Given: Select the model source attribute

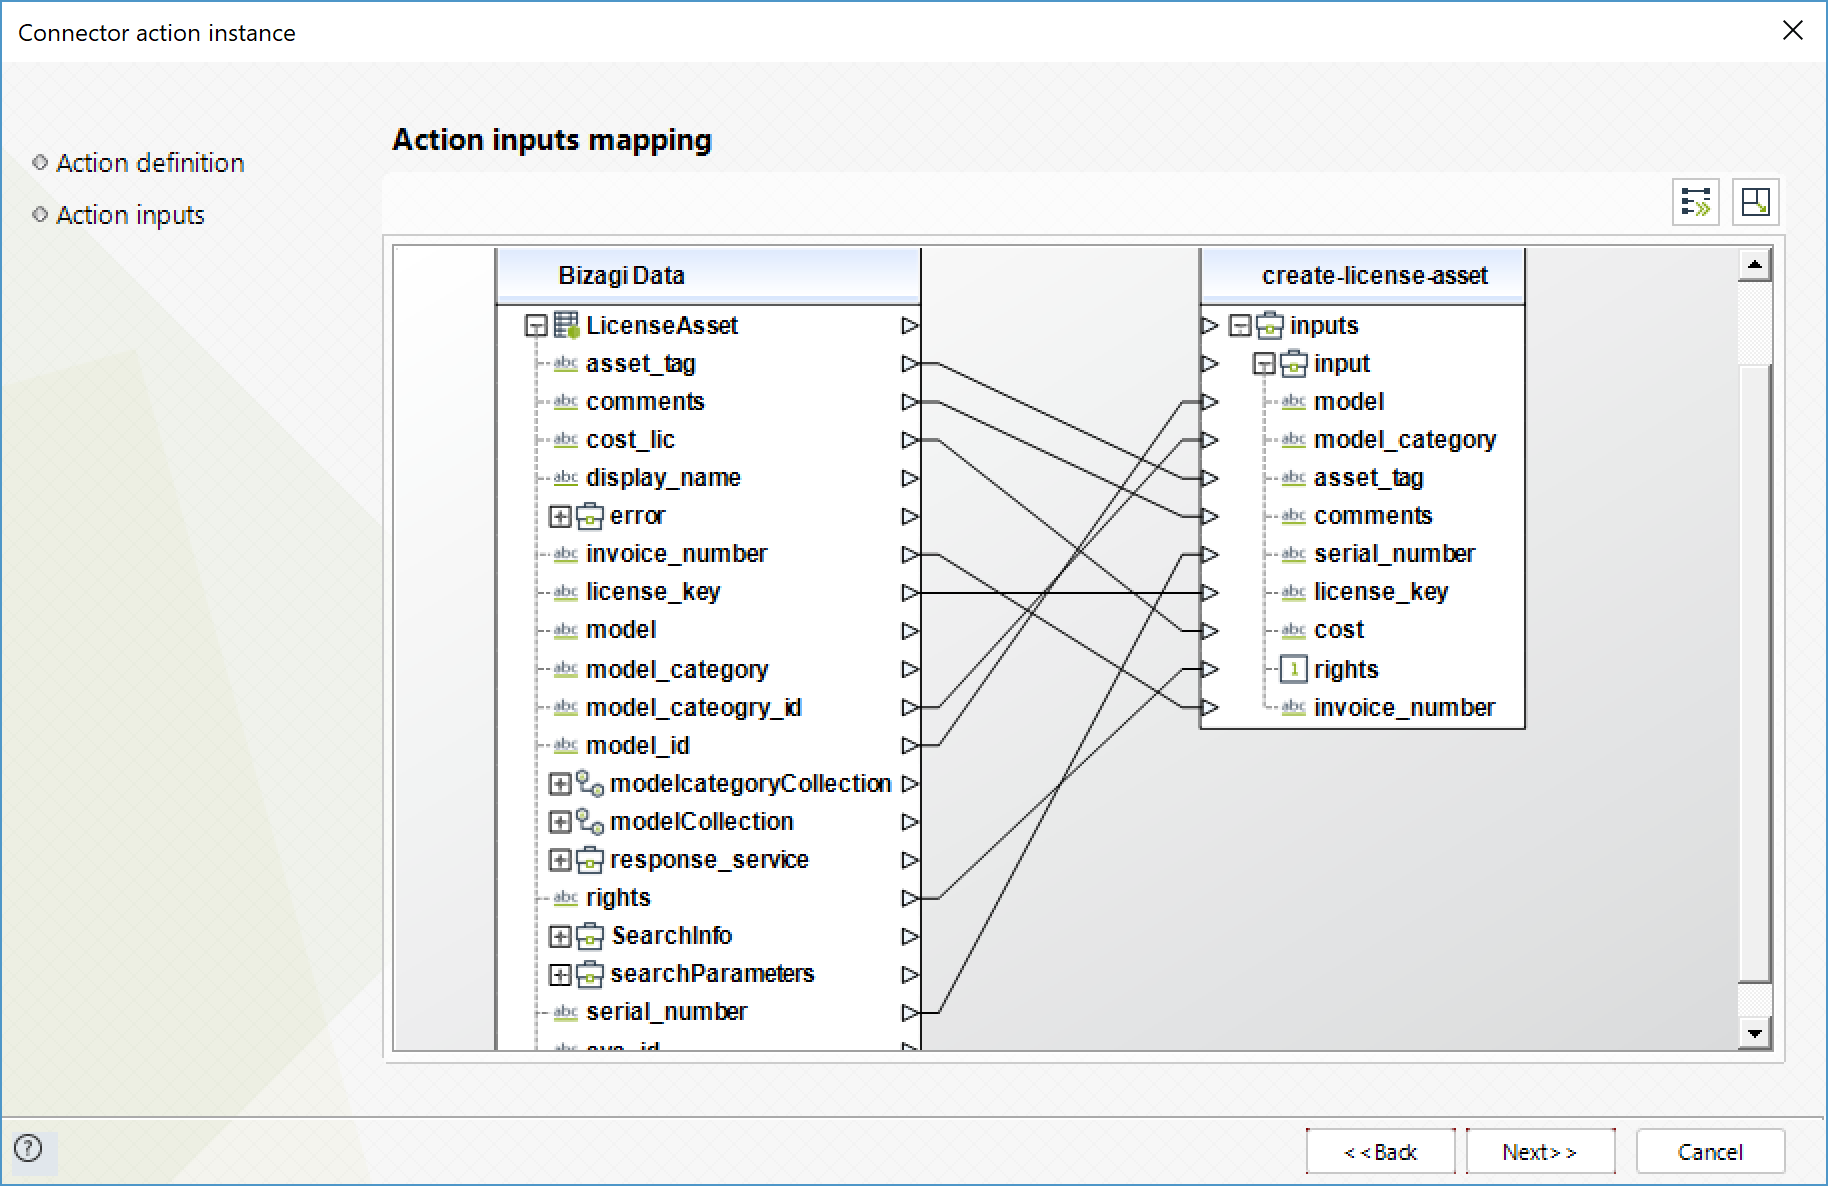Looking at the screenshot, I should click(621, 630).
